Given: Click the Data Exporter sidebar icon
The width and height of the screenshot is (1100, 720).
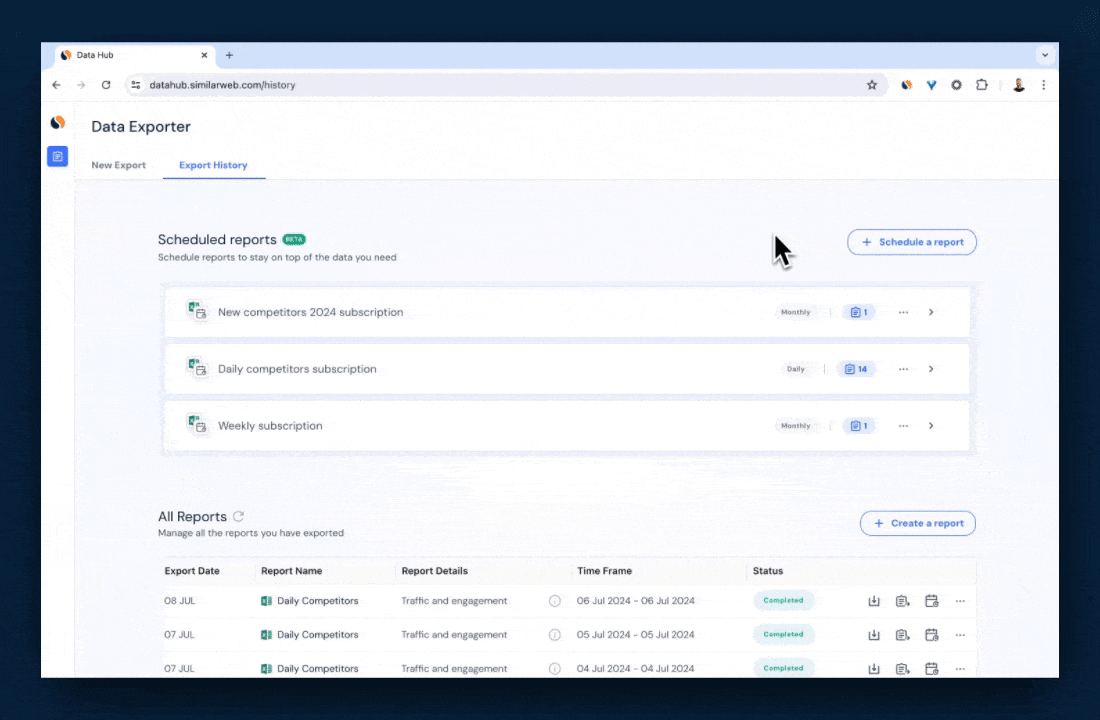Looking at the screenshot, I should coord(57,157).
